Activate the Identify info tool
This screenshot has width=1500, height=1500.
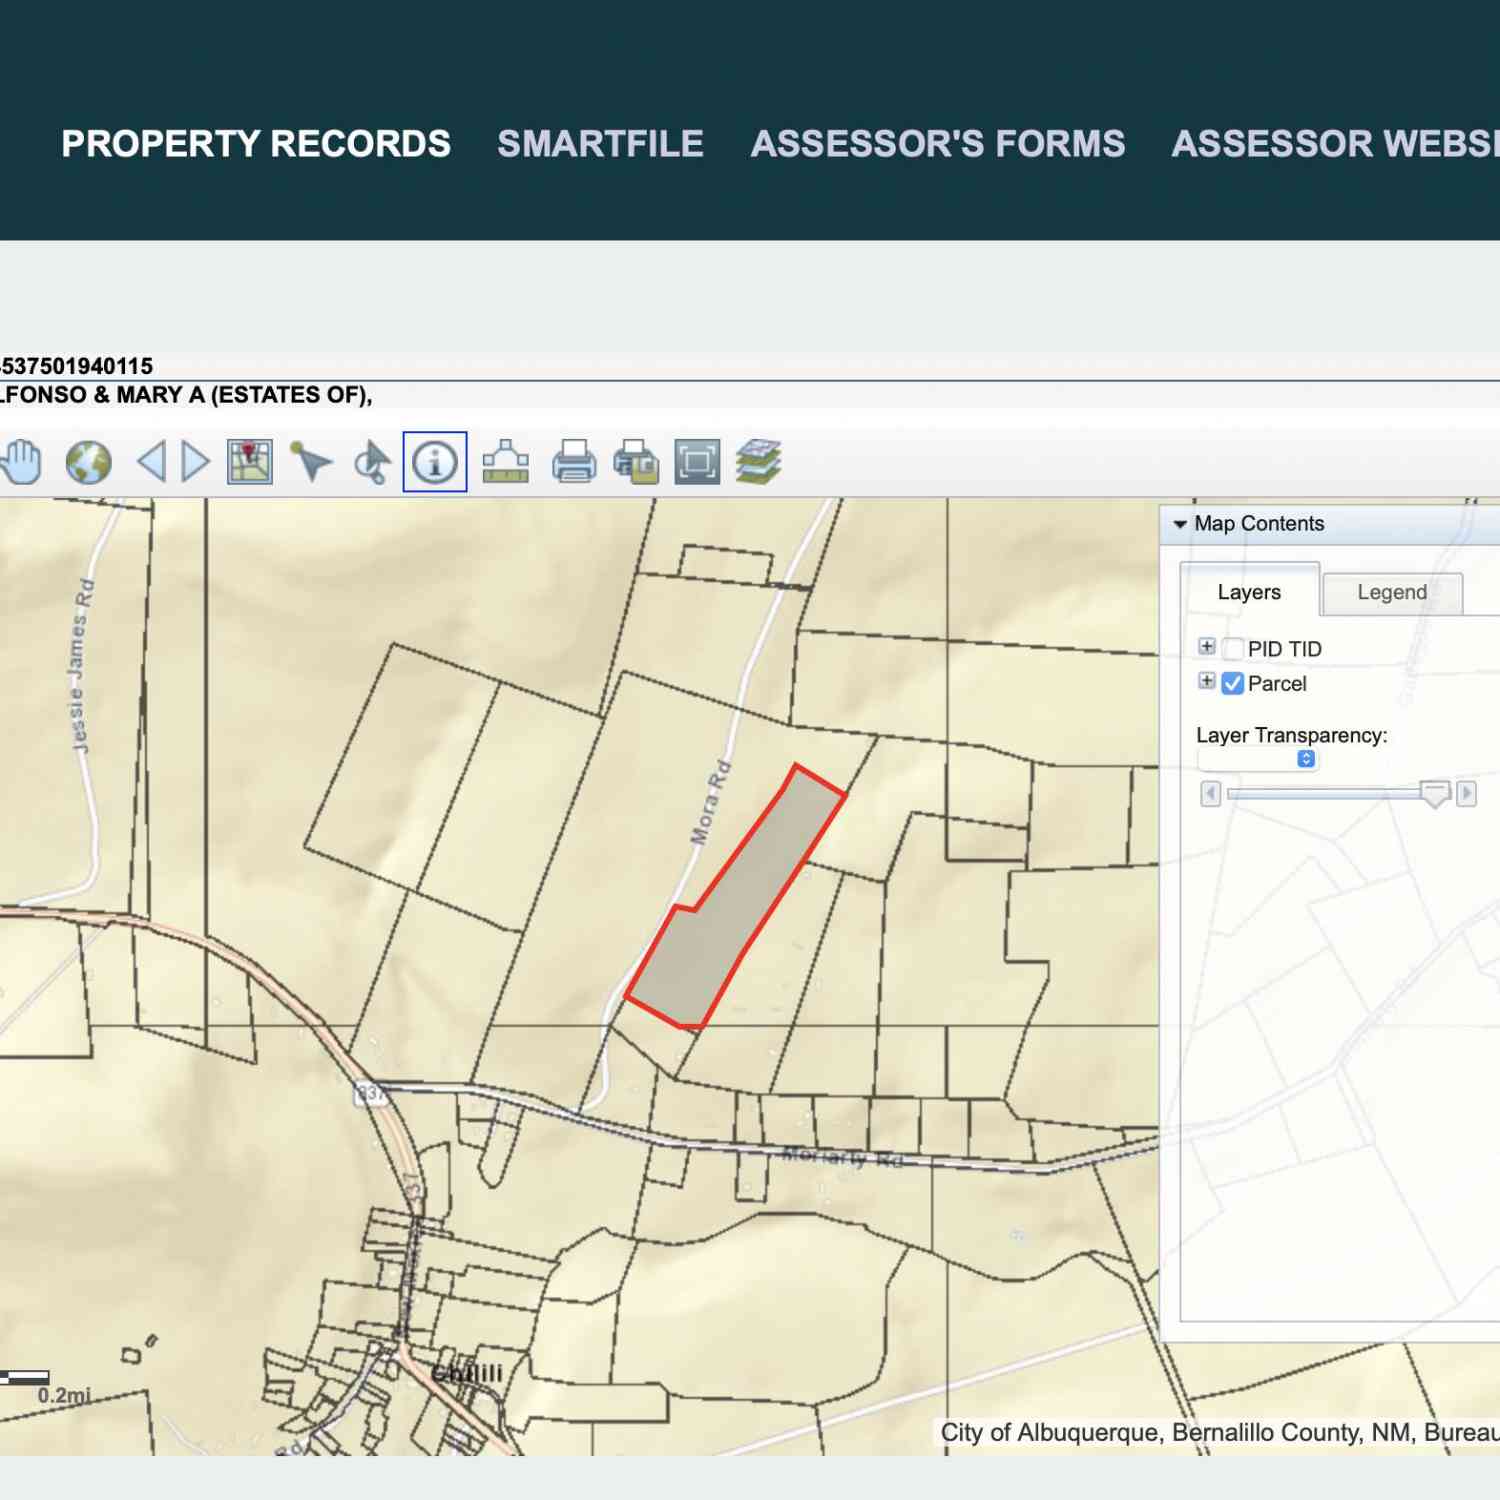coord(435,462)
